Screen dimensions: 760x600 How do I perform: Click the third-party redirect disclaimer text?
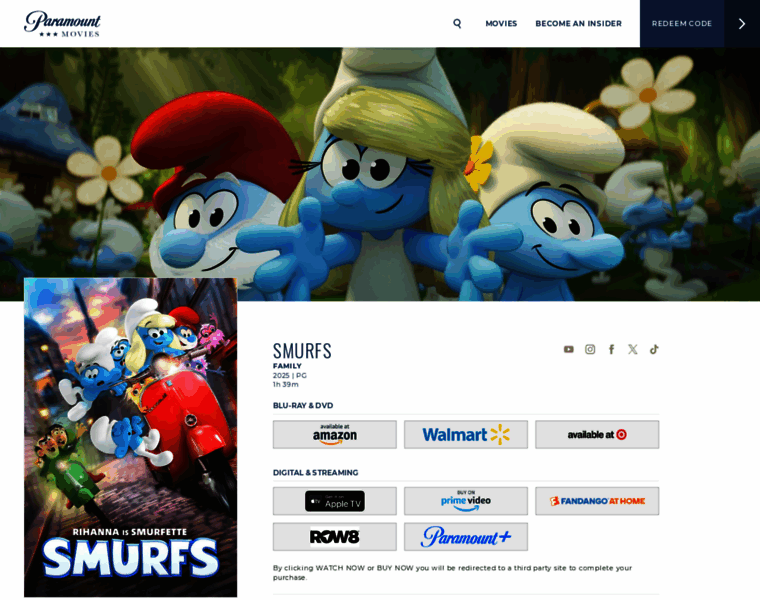tap(452, 572)
